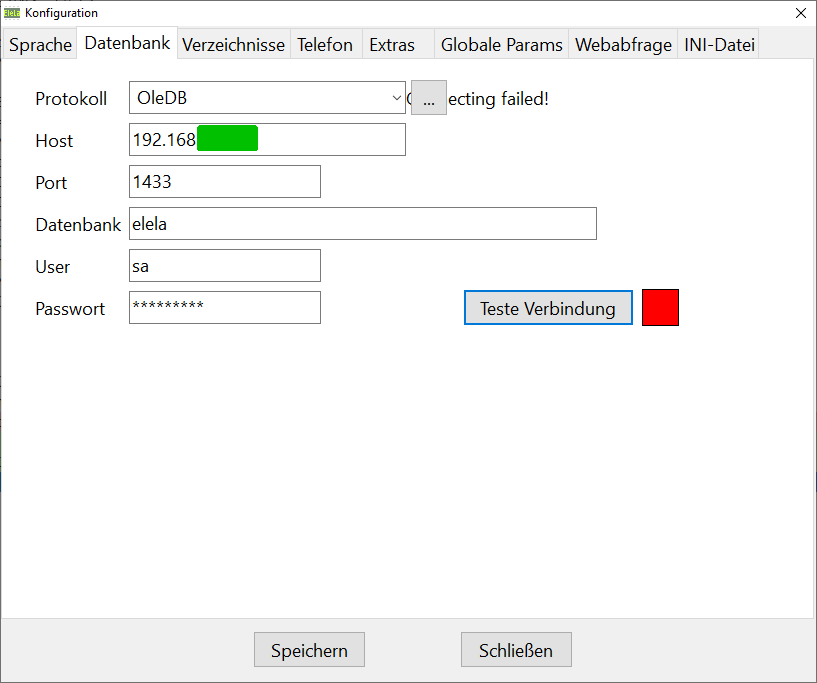Viewport: 817px width, 683px height.
Task: Click the Teste Verbindung button
Action: point(548,308)
